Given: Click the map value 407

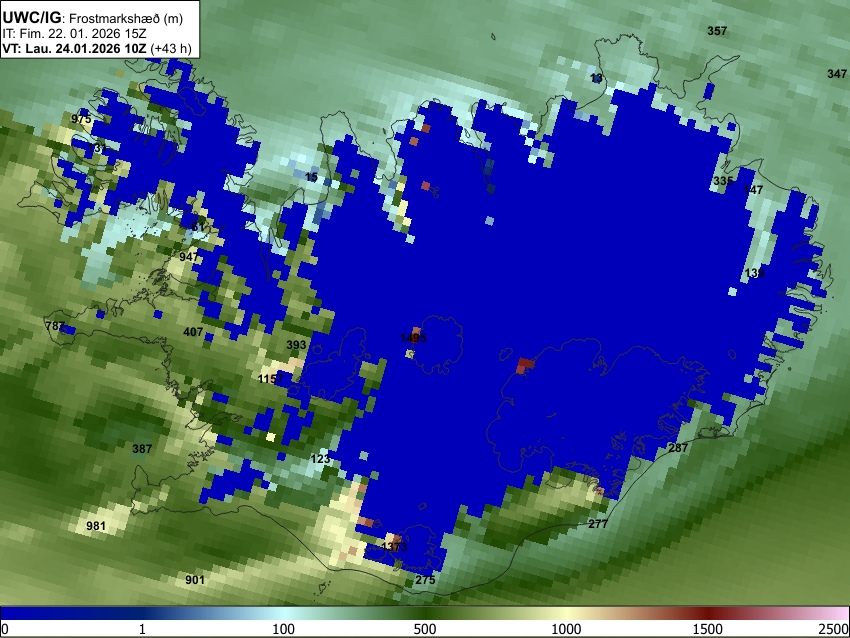Looking at the screenshot, I should pyautogui.click(x=193, y=332).
